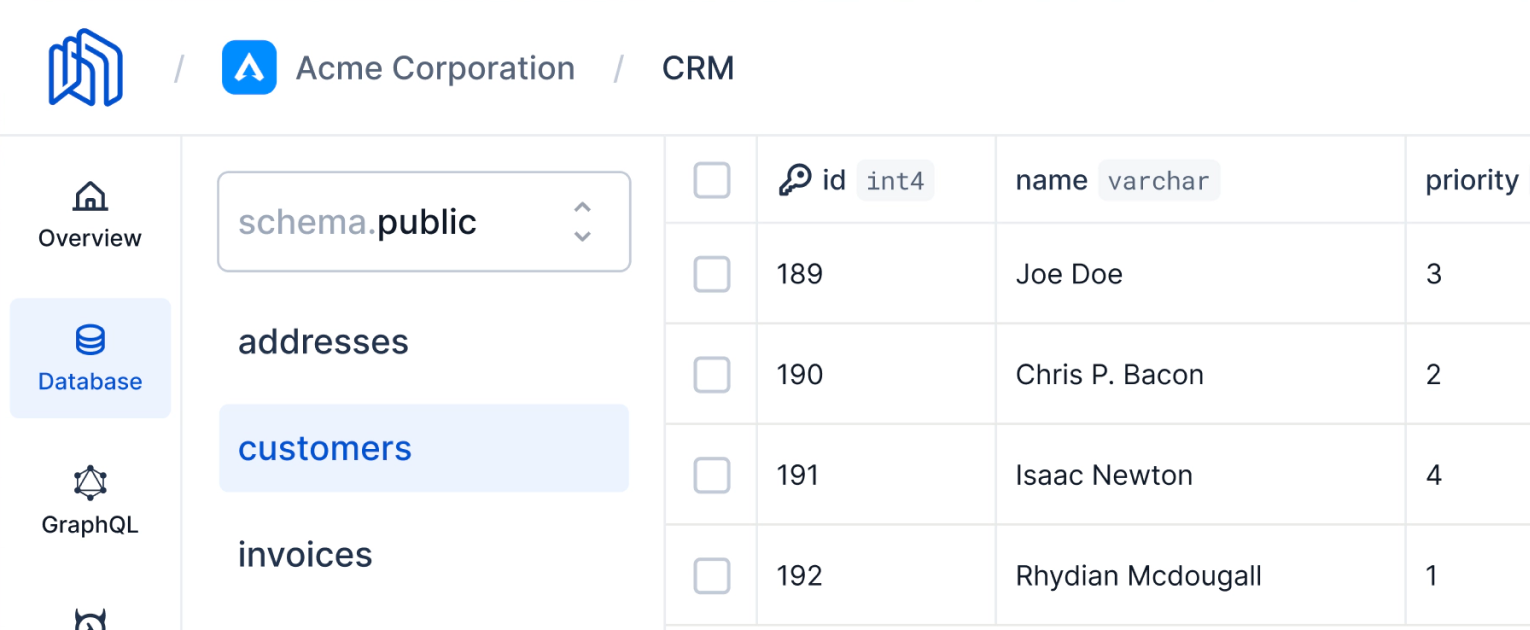This screenshot has width=1530, height=630.
Task: Open the Overview home icon
Action: 90,196
